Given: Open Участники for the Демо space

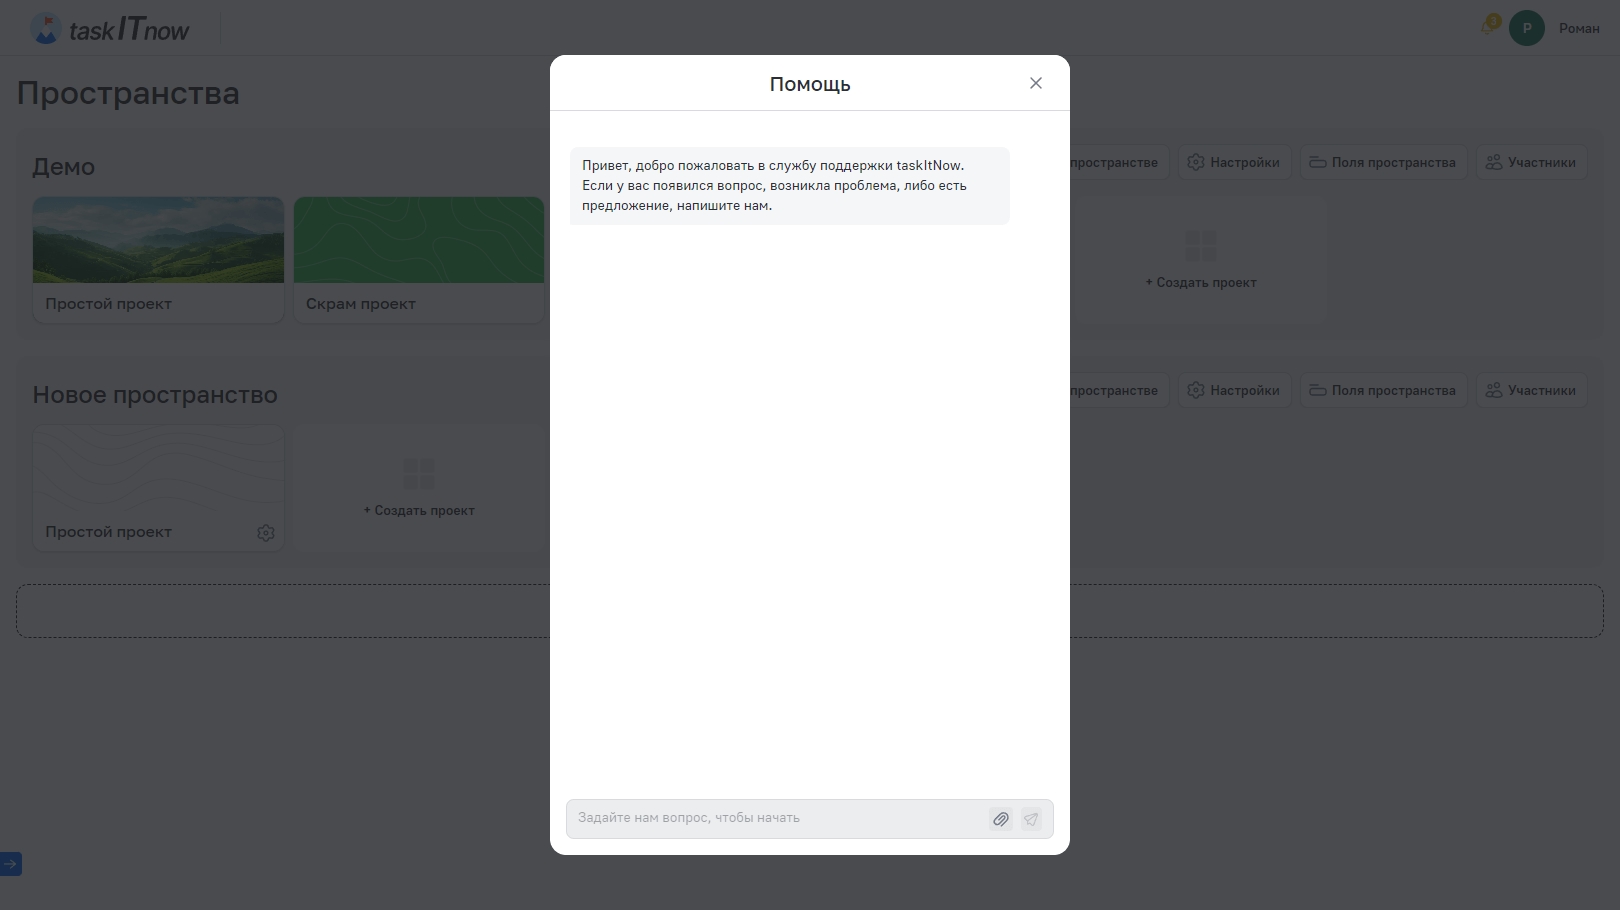Looking at the screenshot, I should pos(1531,163).
